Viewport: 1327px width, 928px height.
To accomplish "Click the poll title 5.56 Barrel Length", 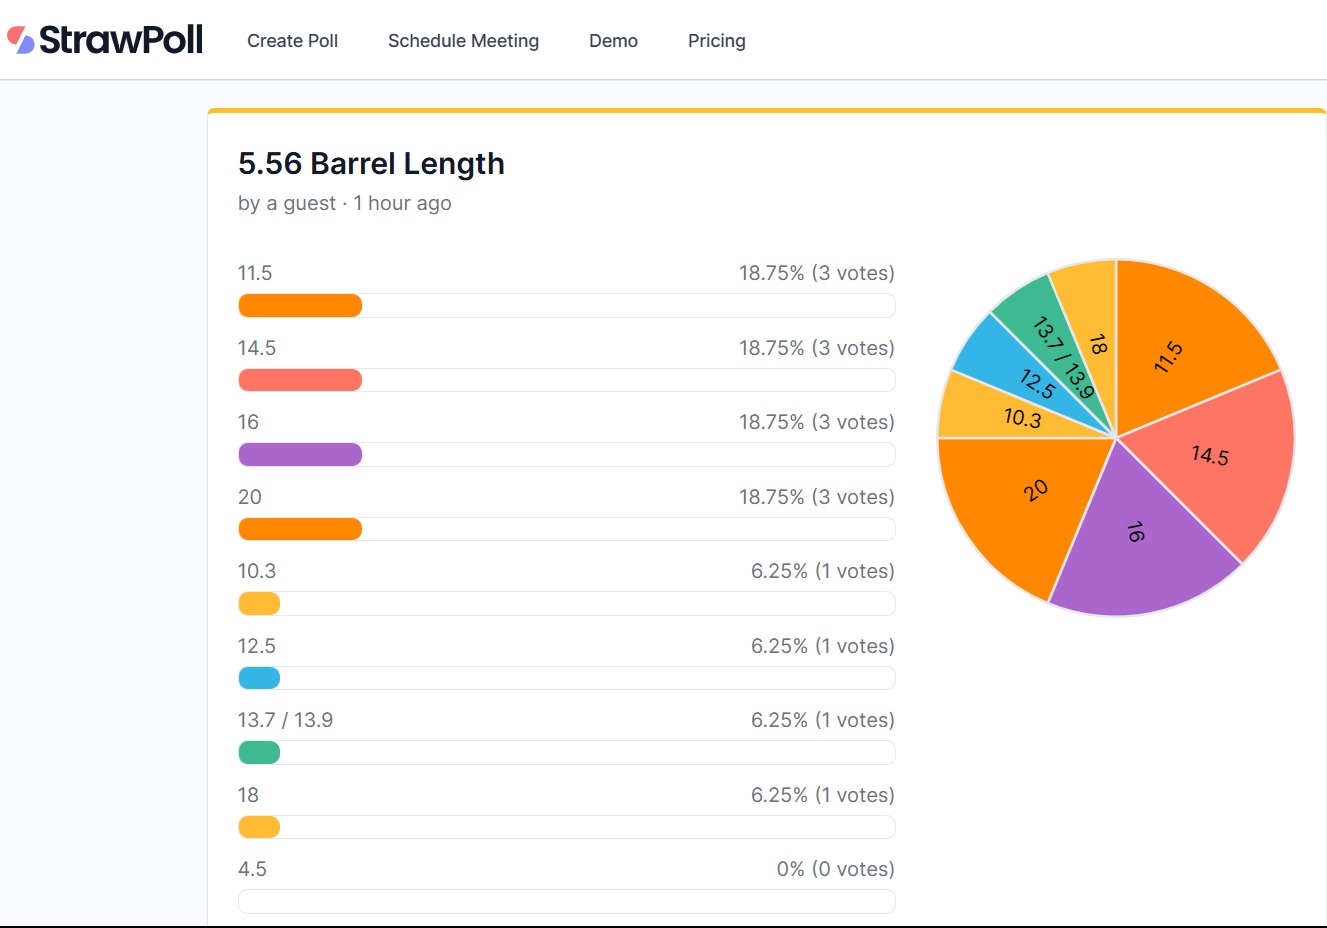I will (371, 163).
